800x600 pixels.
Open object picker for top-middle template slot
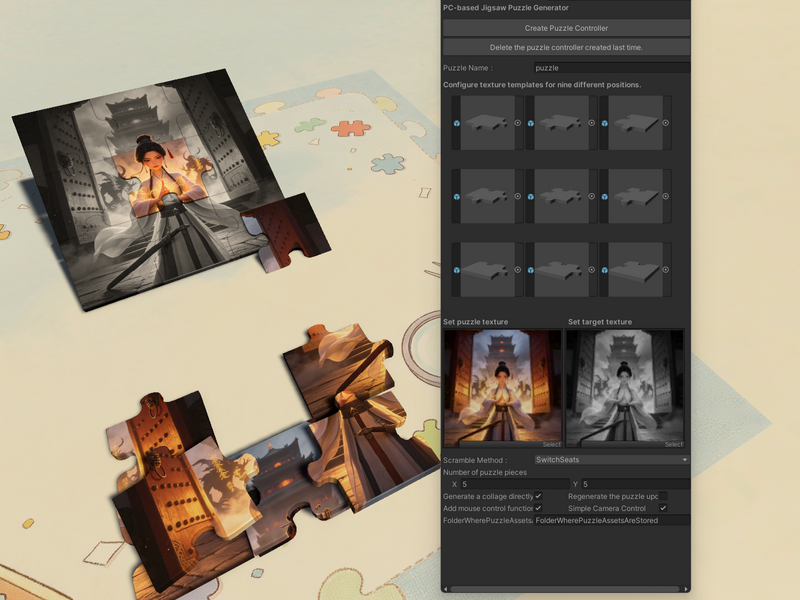coord(592,123)
